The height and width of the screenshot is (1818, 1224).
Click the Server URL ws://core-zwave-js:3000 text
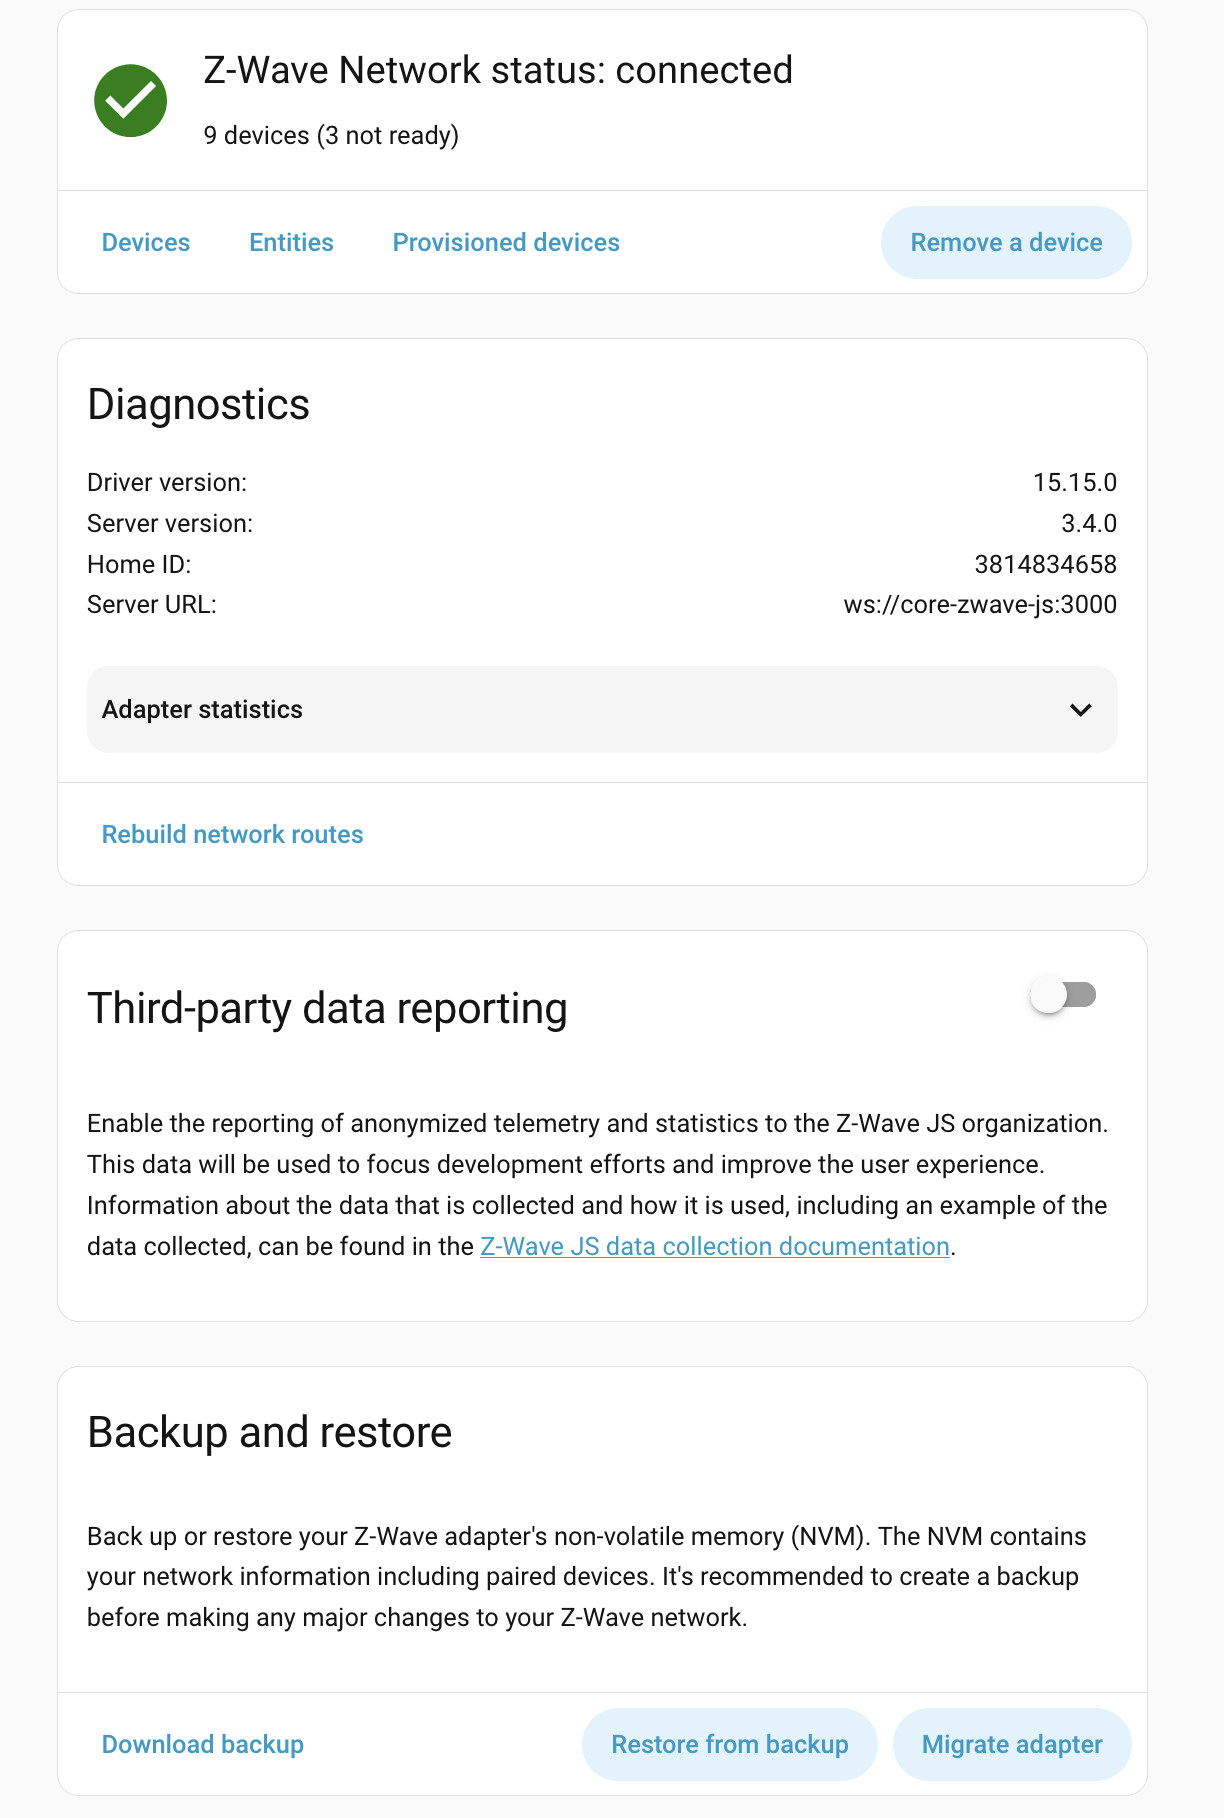pos(980,605)
